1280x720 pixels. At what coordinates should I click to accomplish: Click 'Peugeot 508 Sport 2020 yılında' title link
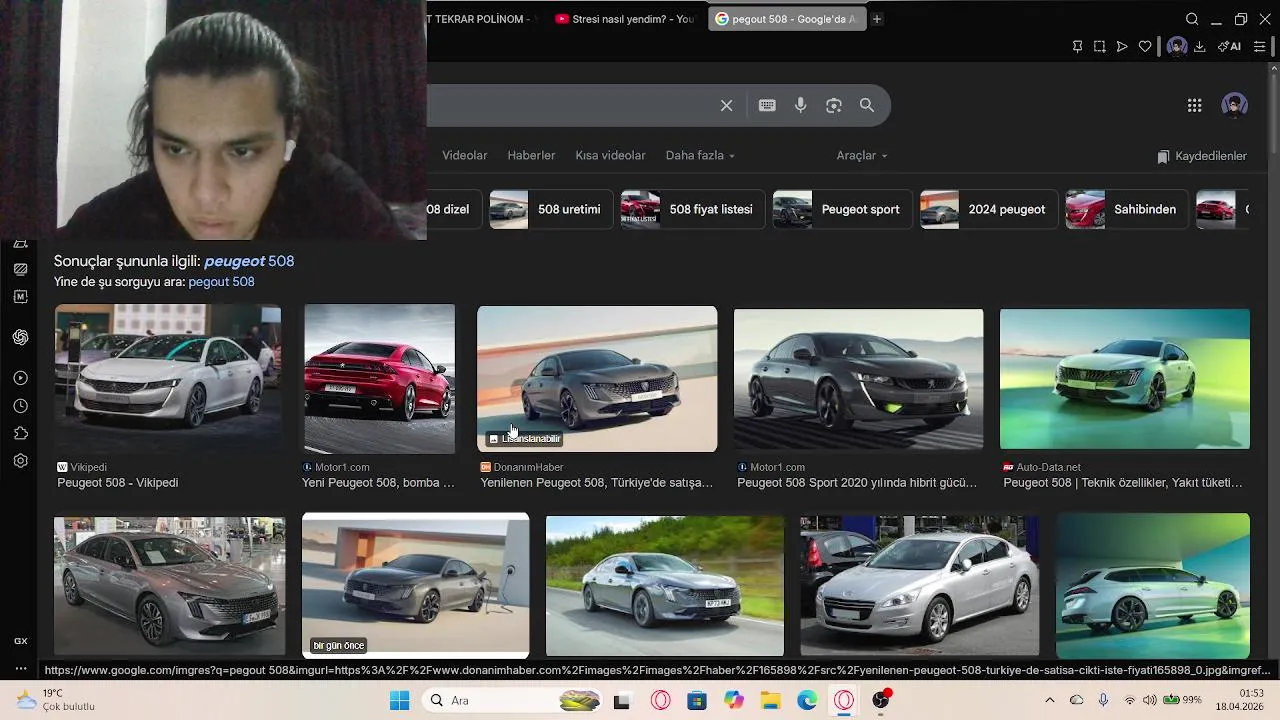point(857,483)
